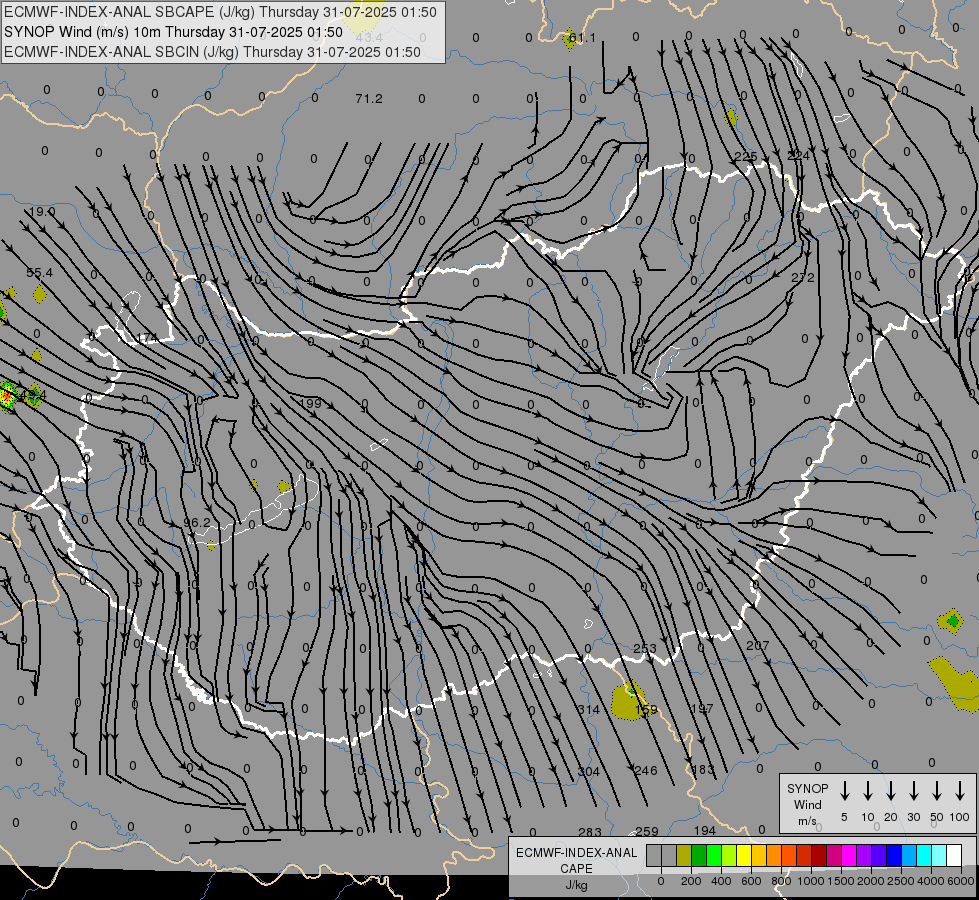Select the dark red CAPE legend swatch
The image size is (979, 900).
coord(819,856)
